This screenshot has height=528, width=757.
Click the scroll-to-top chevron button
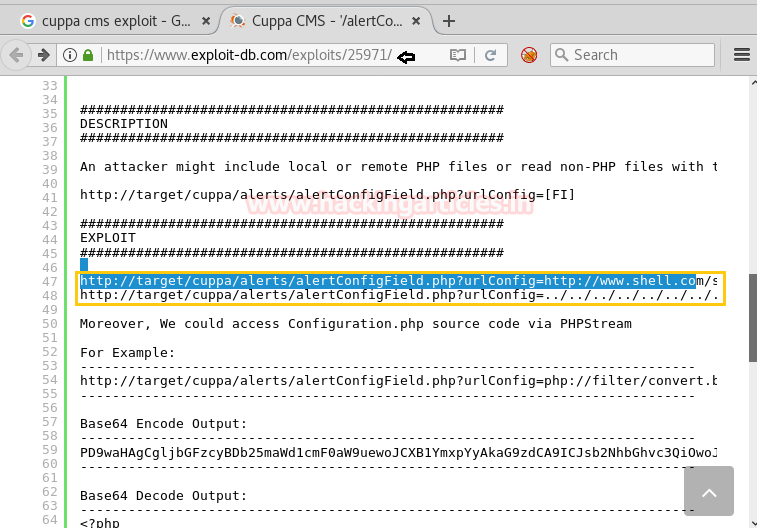[x=709, y=491]
